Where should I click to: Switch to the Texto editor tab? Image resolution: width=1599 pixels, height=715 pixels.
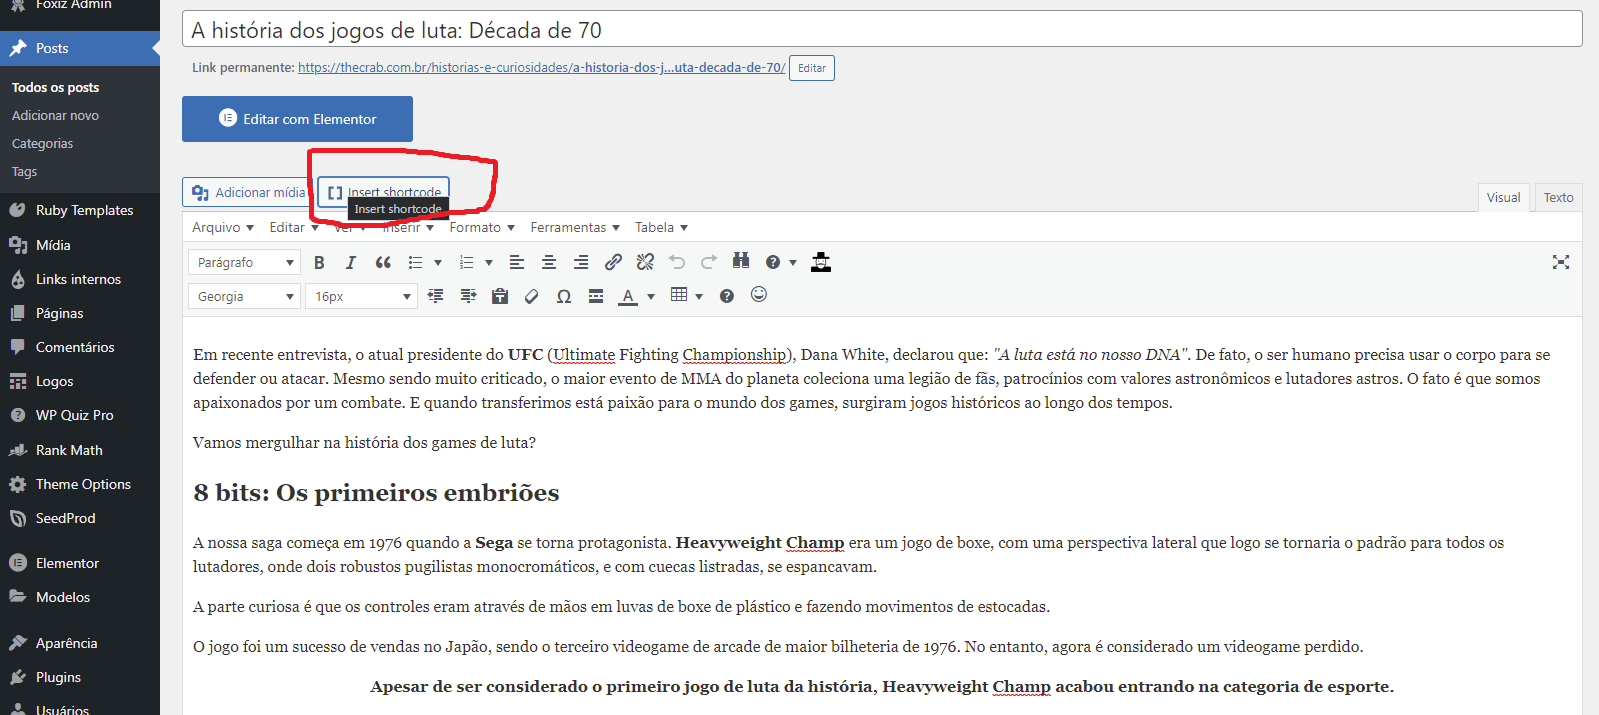coord(1558,198)
